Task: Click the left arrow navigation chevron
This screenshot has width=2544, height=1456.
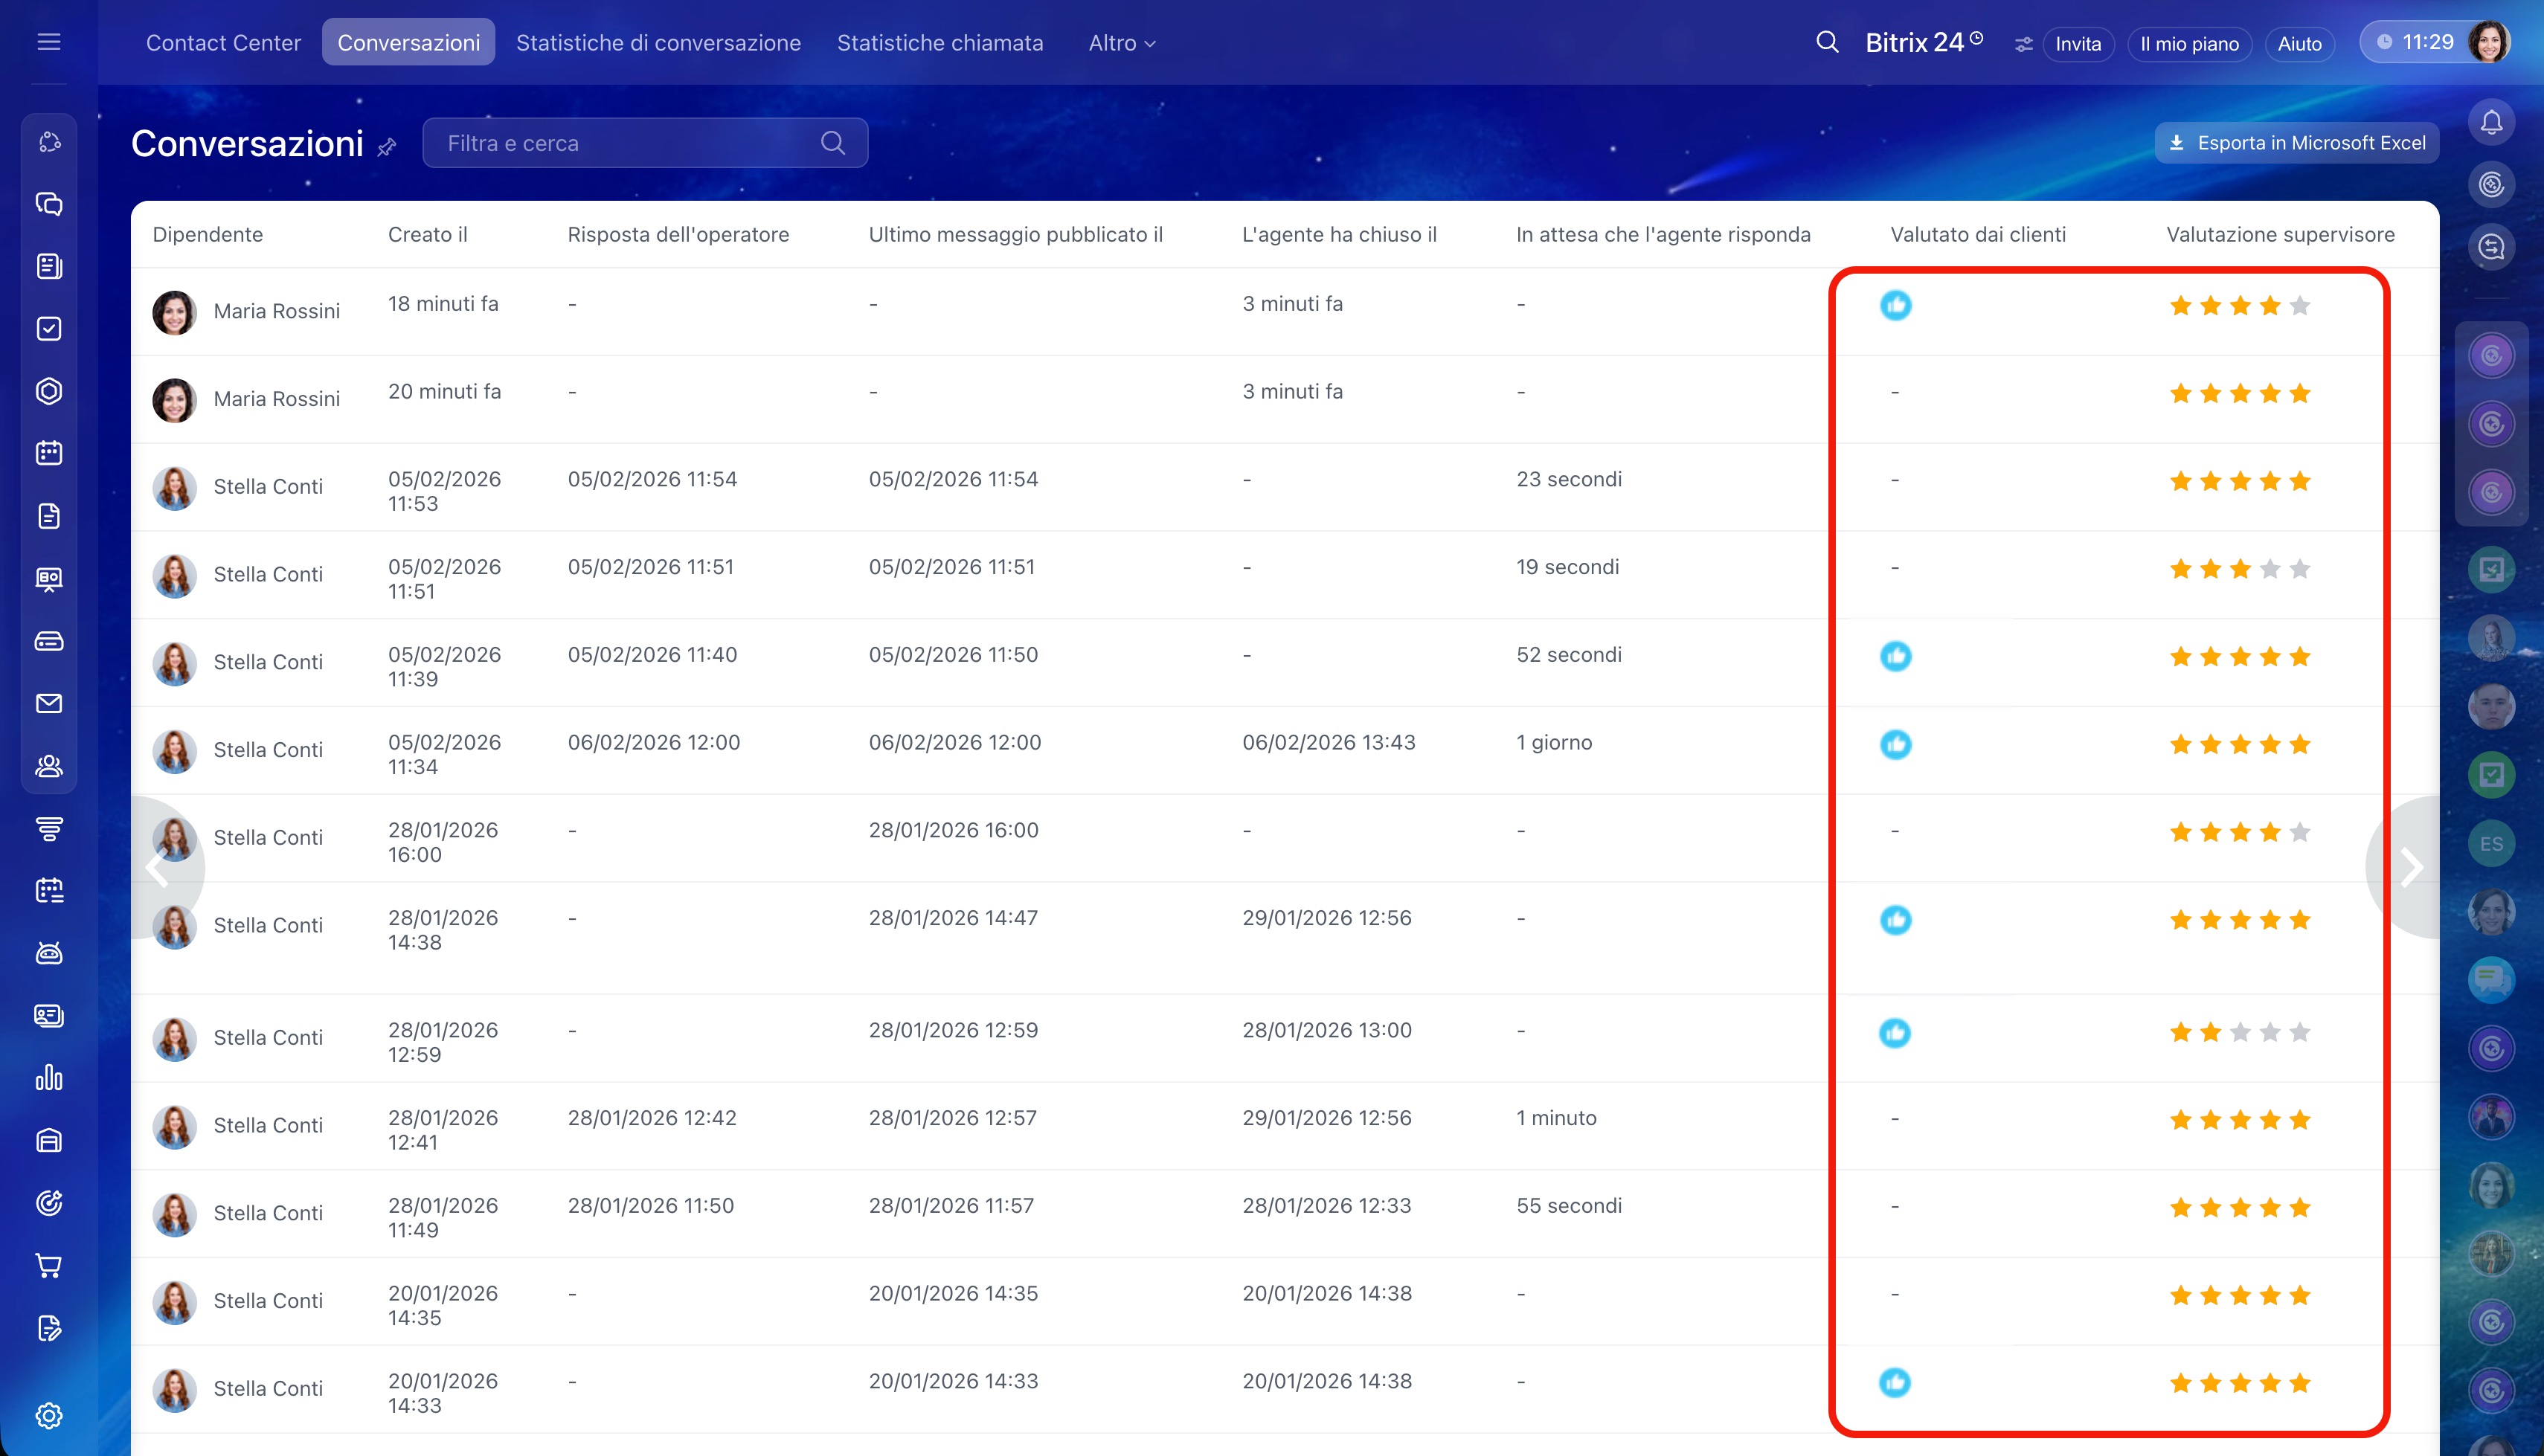Action: coord(157,867)
